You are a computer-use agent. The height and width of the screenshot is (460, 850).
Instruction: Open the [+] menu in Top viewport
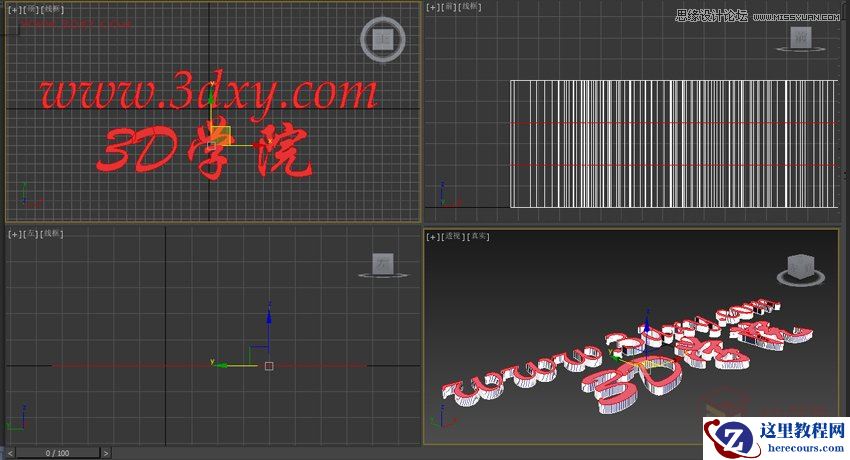click(x=14, y=9)
